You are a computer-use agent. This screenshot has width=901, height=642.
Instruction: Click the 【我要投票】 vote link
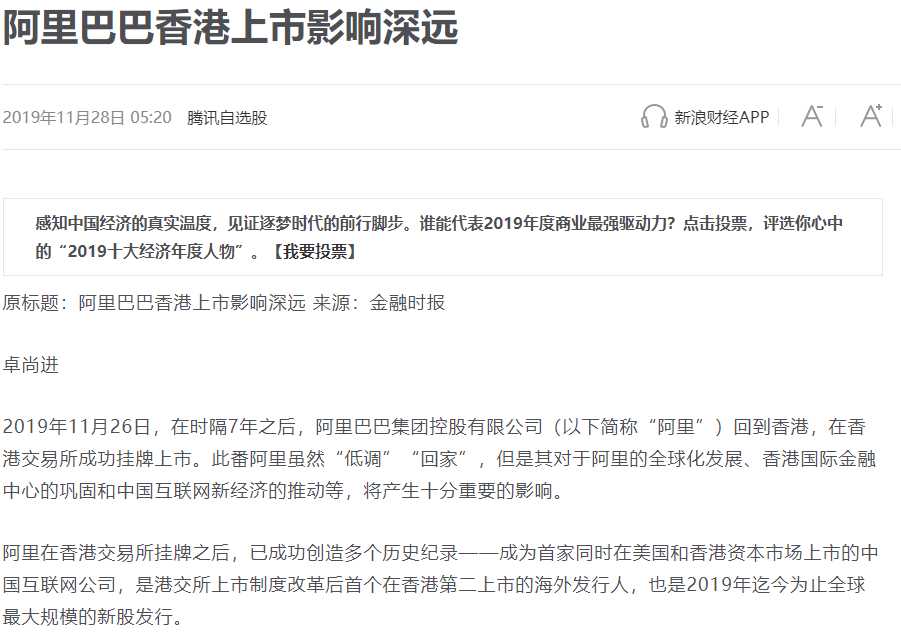tap(314, 251)
